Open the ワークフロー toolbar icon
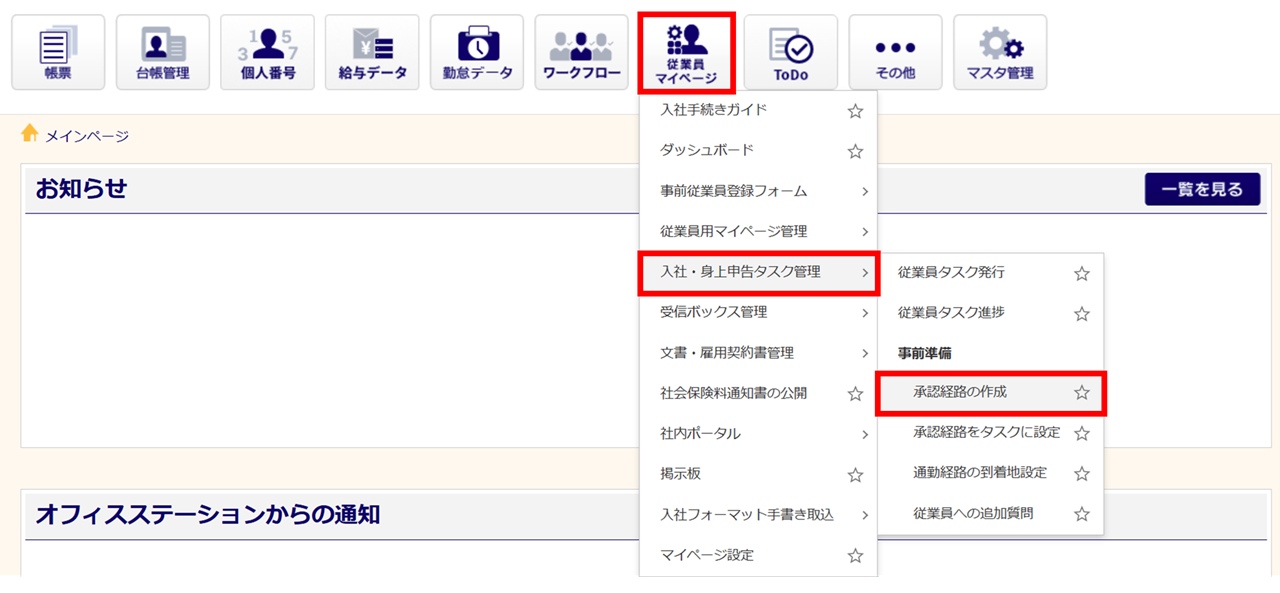The height and width of the screenshot is (593, 1280). point(582,52)
